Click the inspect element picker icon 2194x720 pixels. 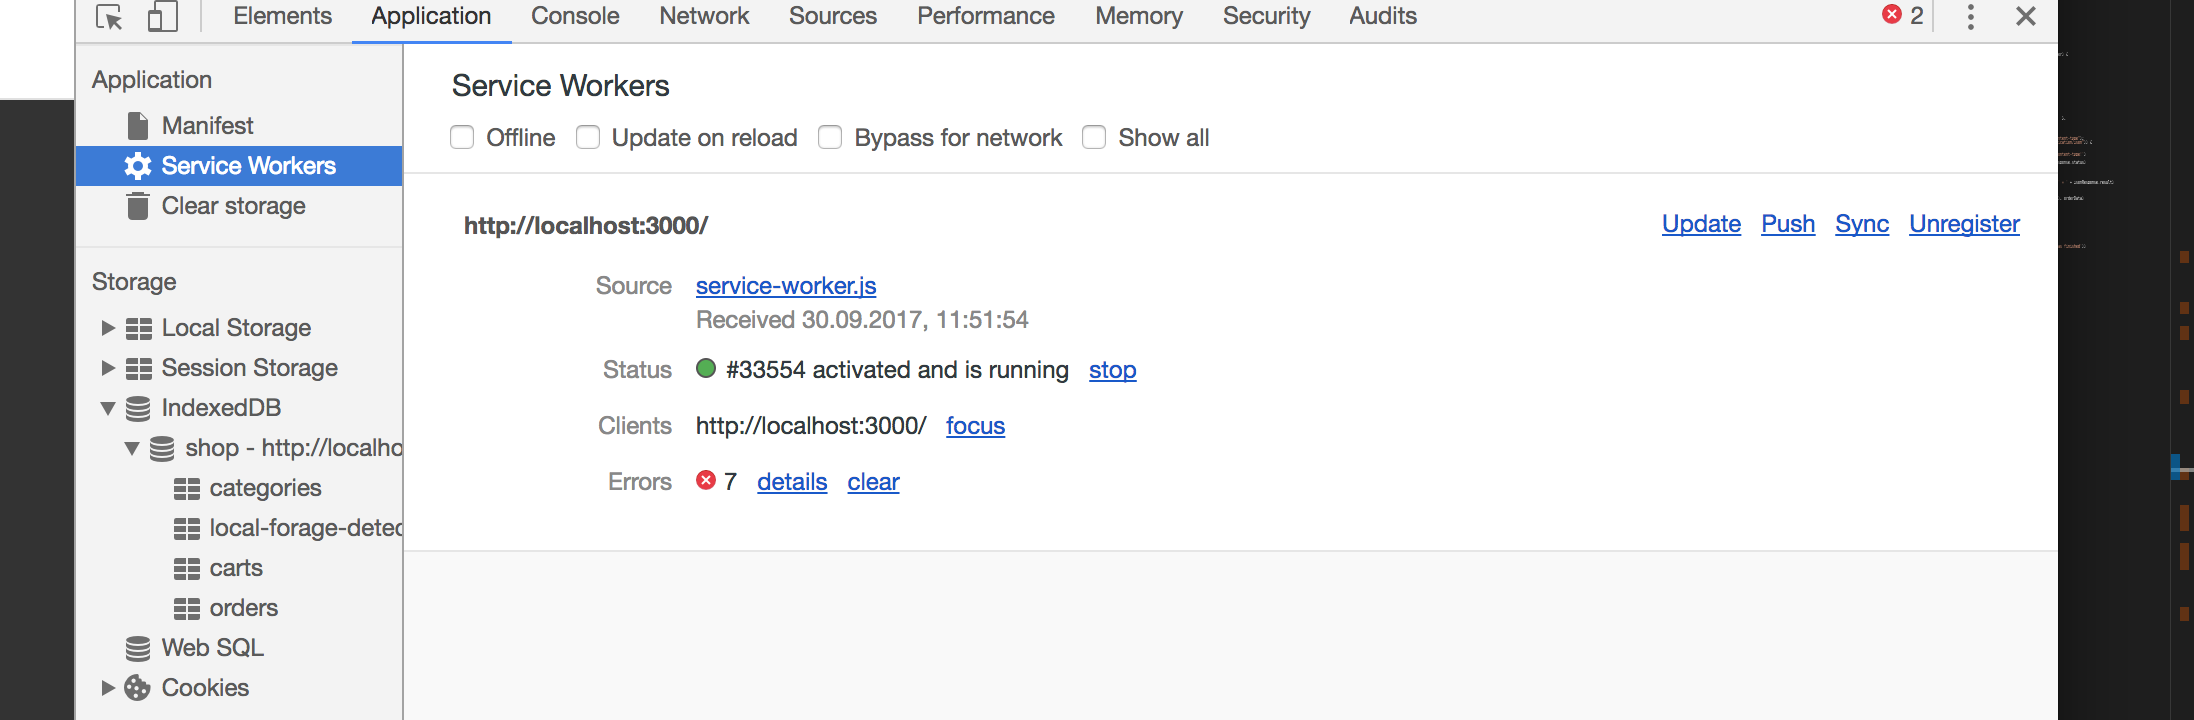click(109, 17)
